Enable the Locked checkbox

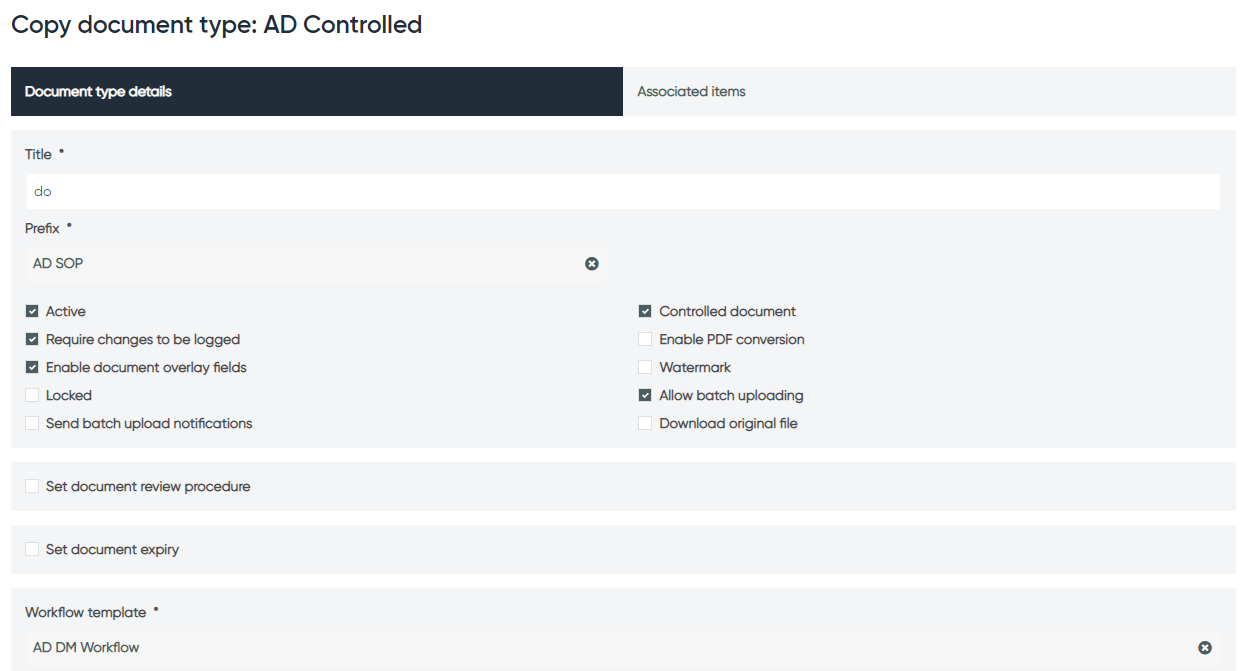(x=32, y=395)
